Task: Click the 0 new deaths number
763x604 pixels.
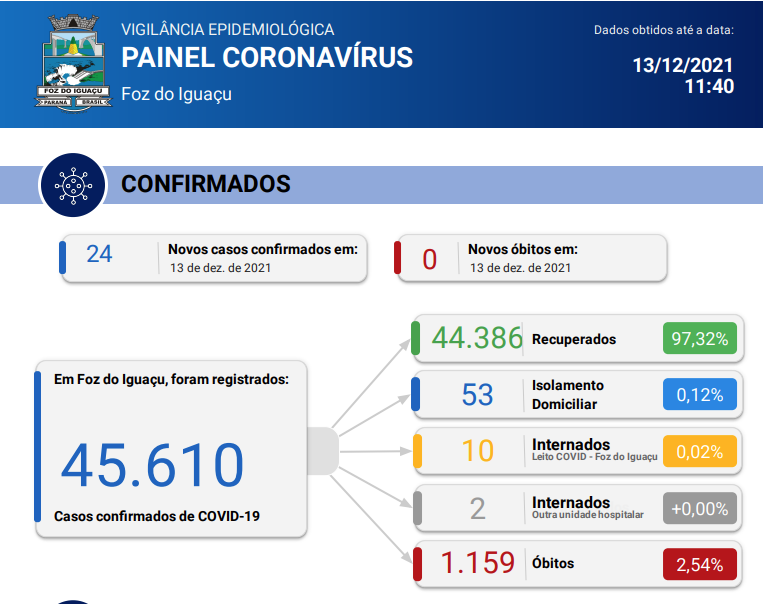Action: [x=429, y=259]
